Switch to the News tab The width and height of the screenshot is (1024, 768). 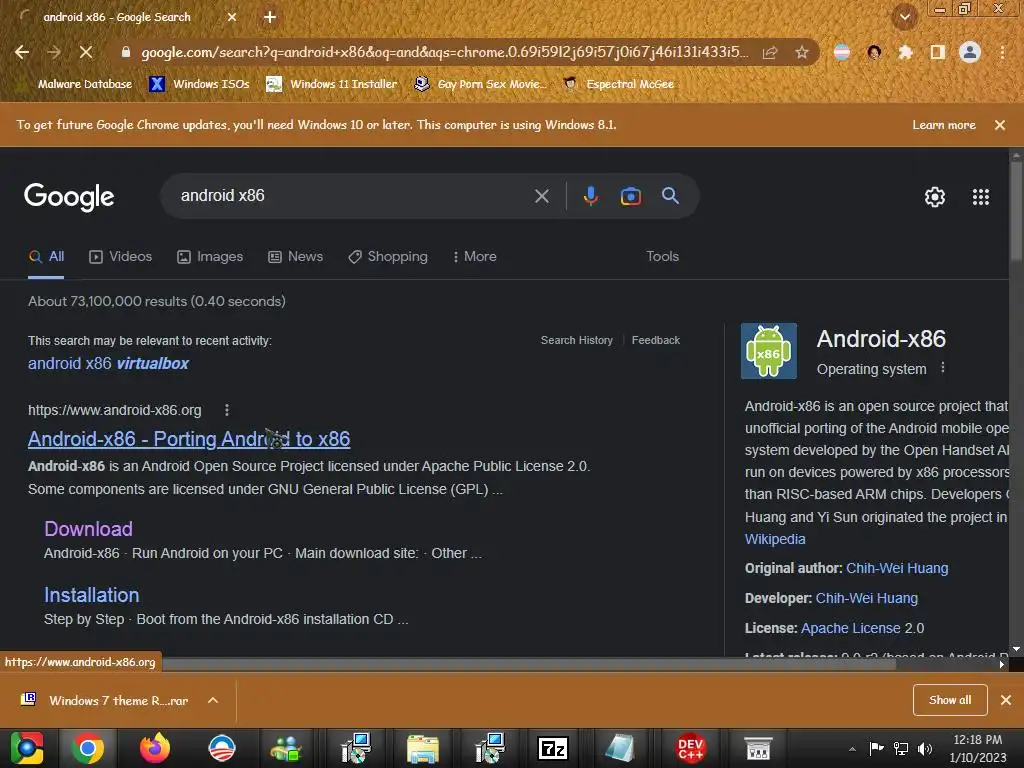[296, 257]
